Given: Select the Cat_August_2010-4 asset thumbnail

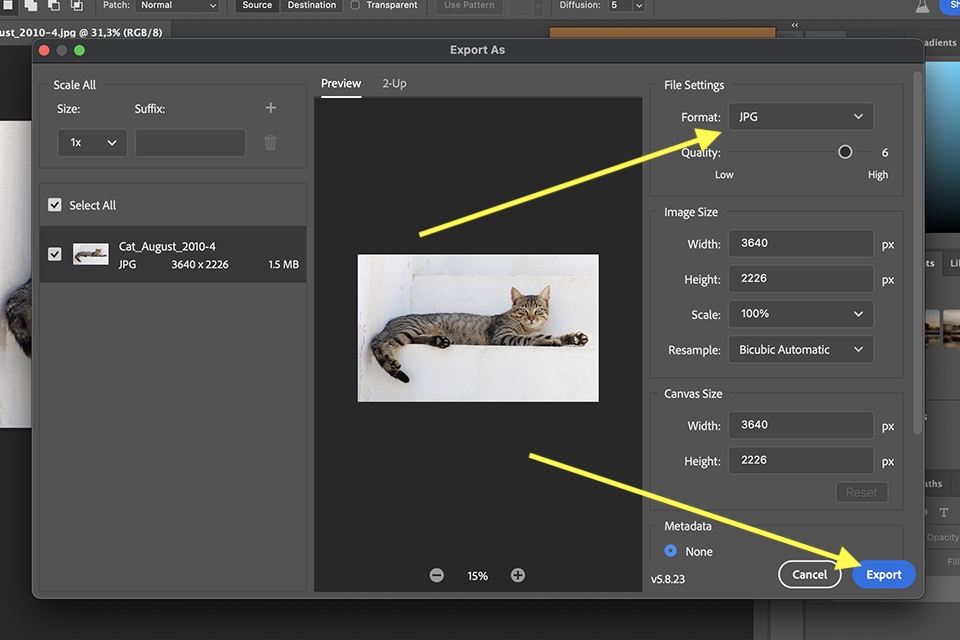Looking at the screenshot, I should 91,254.
